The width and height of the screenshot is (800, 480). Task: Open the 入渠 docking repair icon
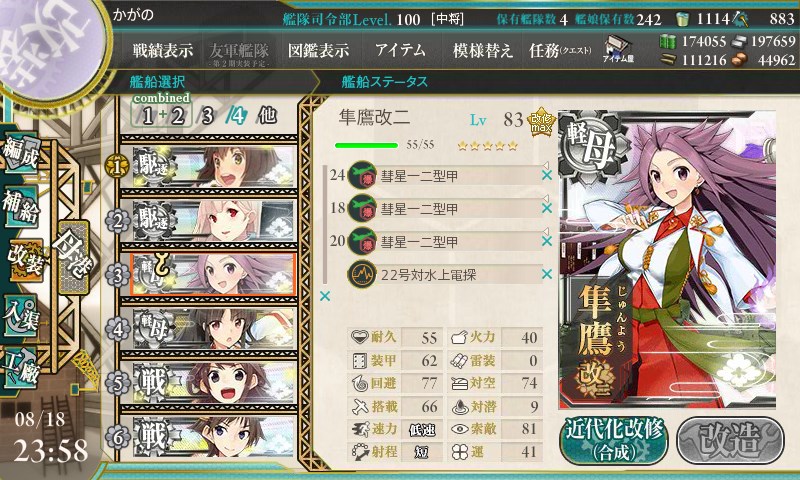(20, 315)
